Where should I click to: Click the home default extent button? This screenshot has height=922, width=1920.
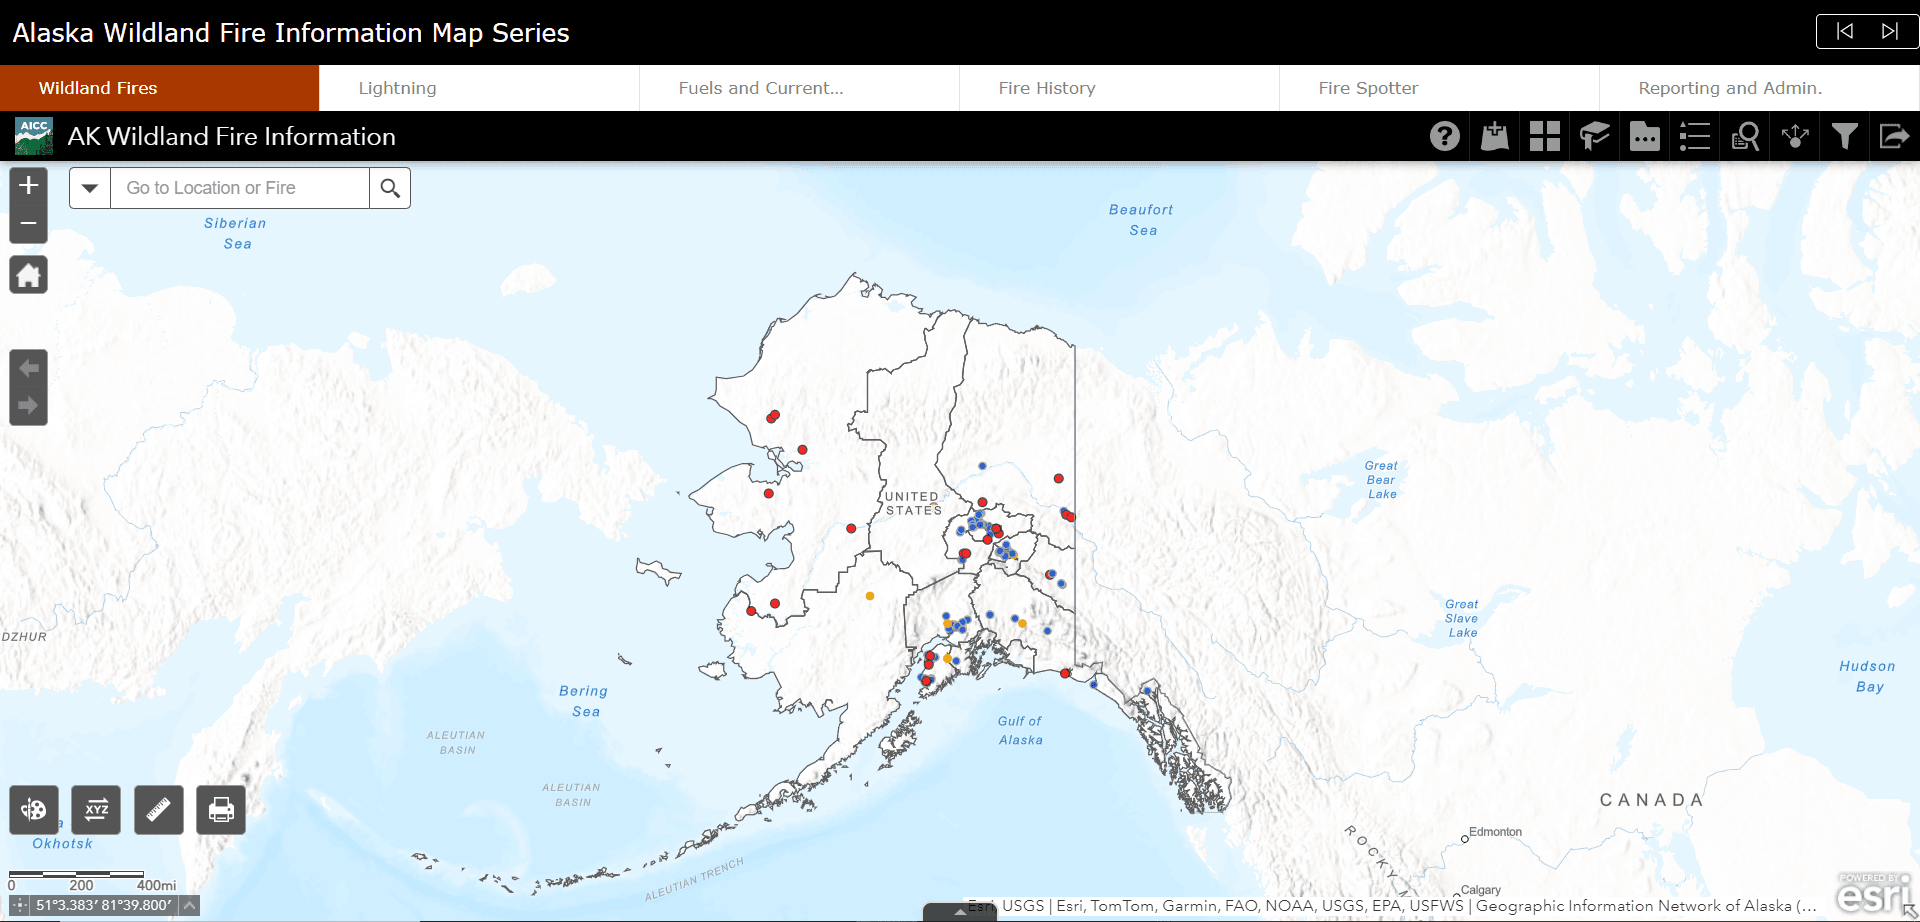point(29,275)
